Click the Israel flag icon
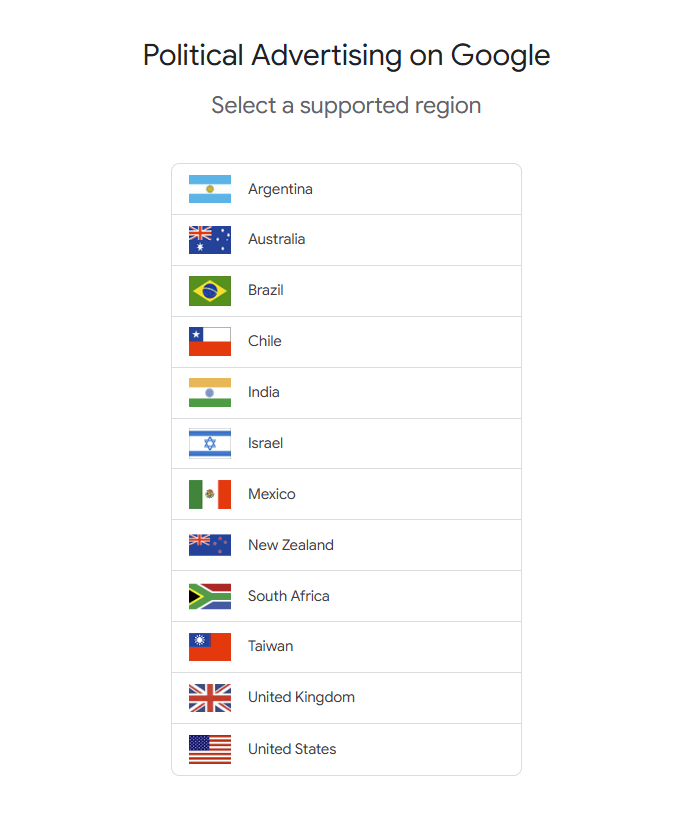 pos(210,443)
